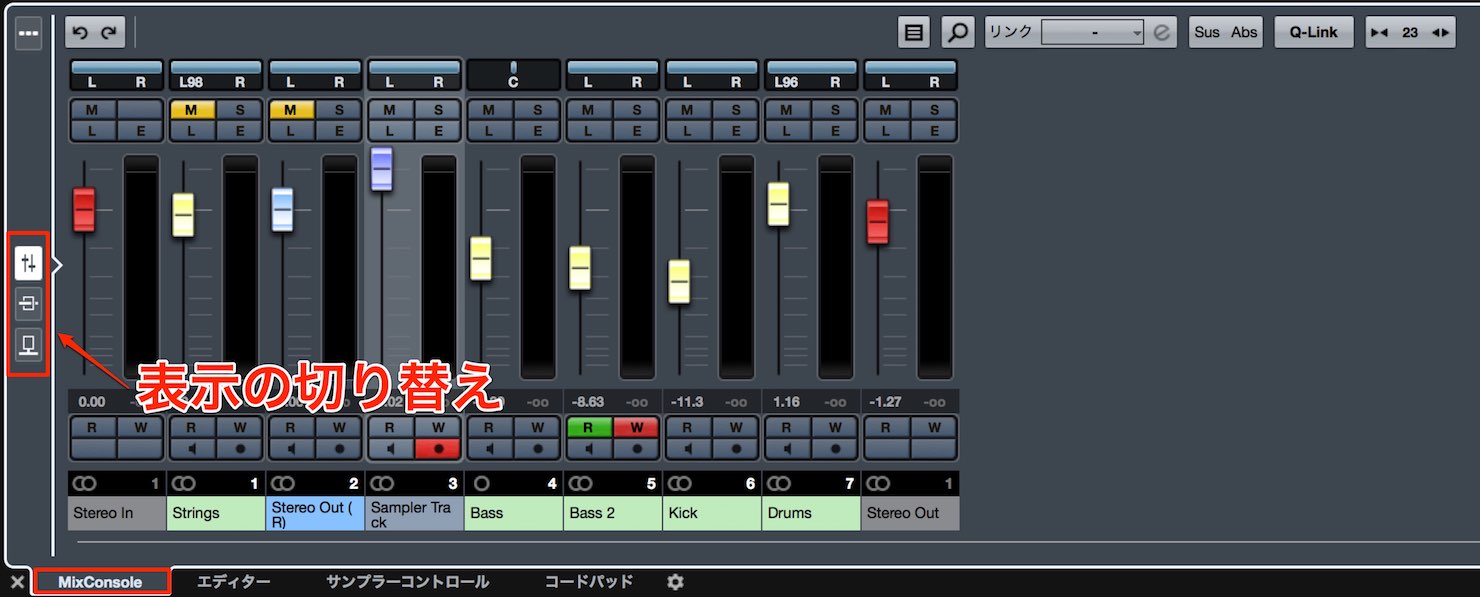Open Edit channel settings for Strings

(x=238, y=130)
